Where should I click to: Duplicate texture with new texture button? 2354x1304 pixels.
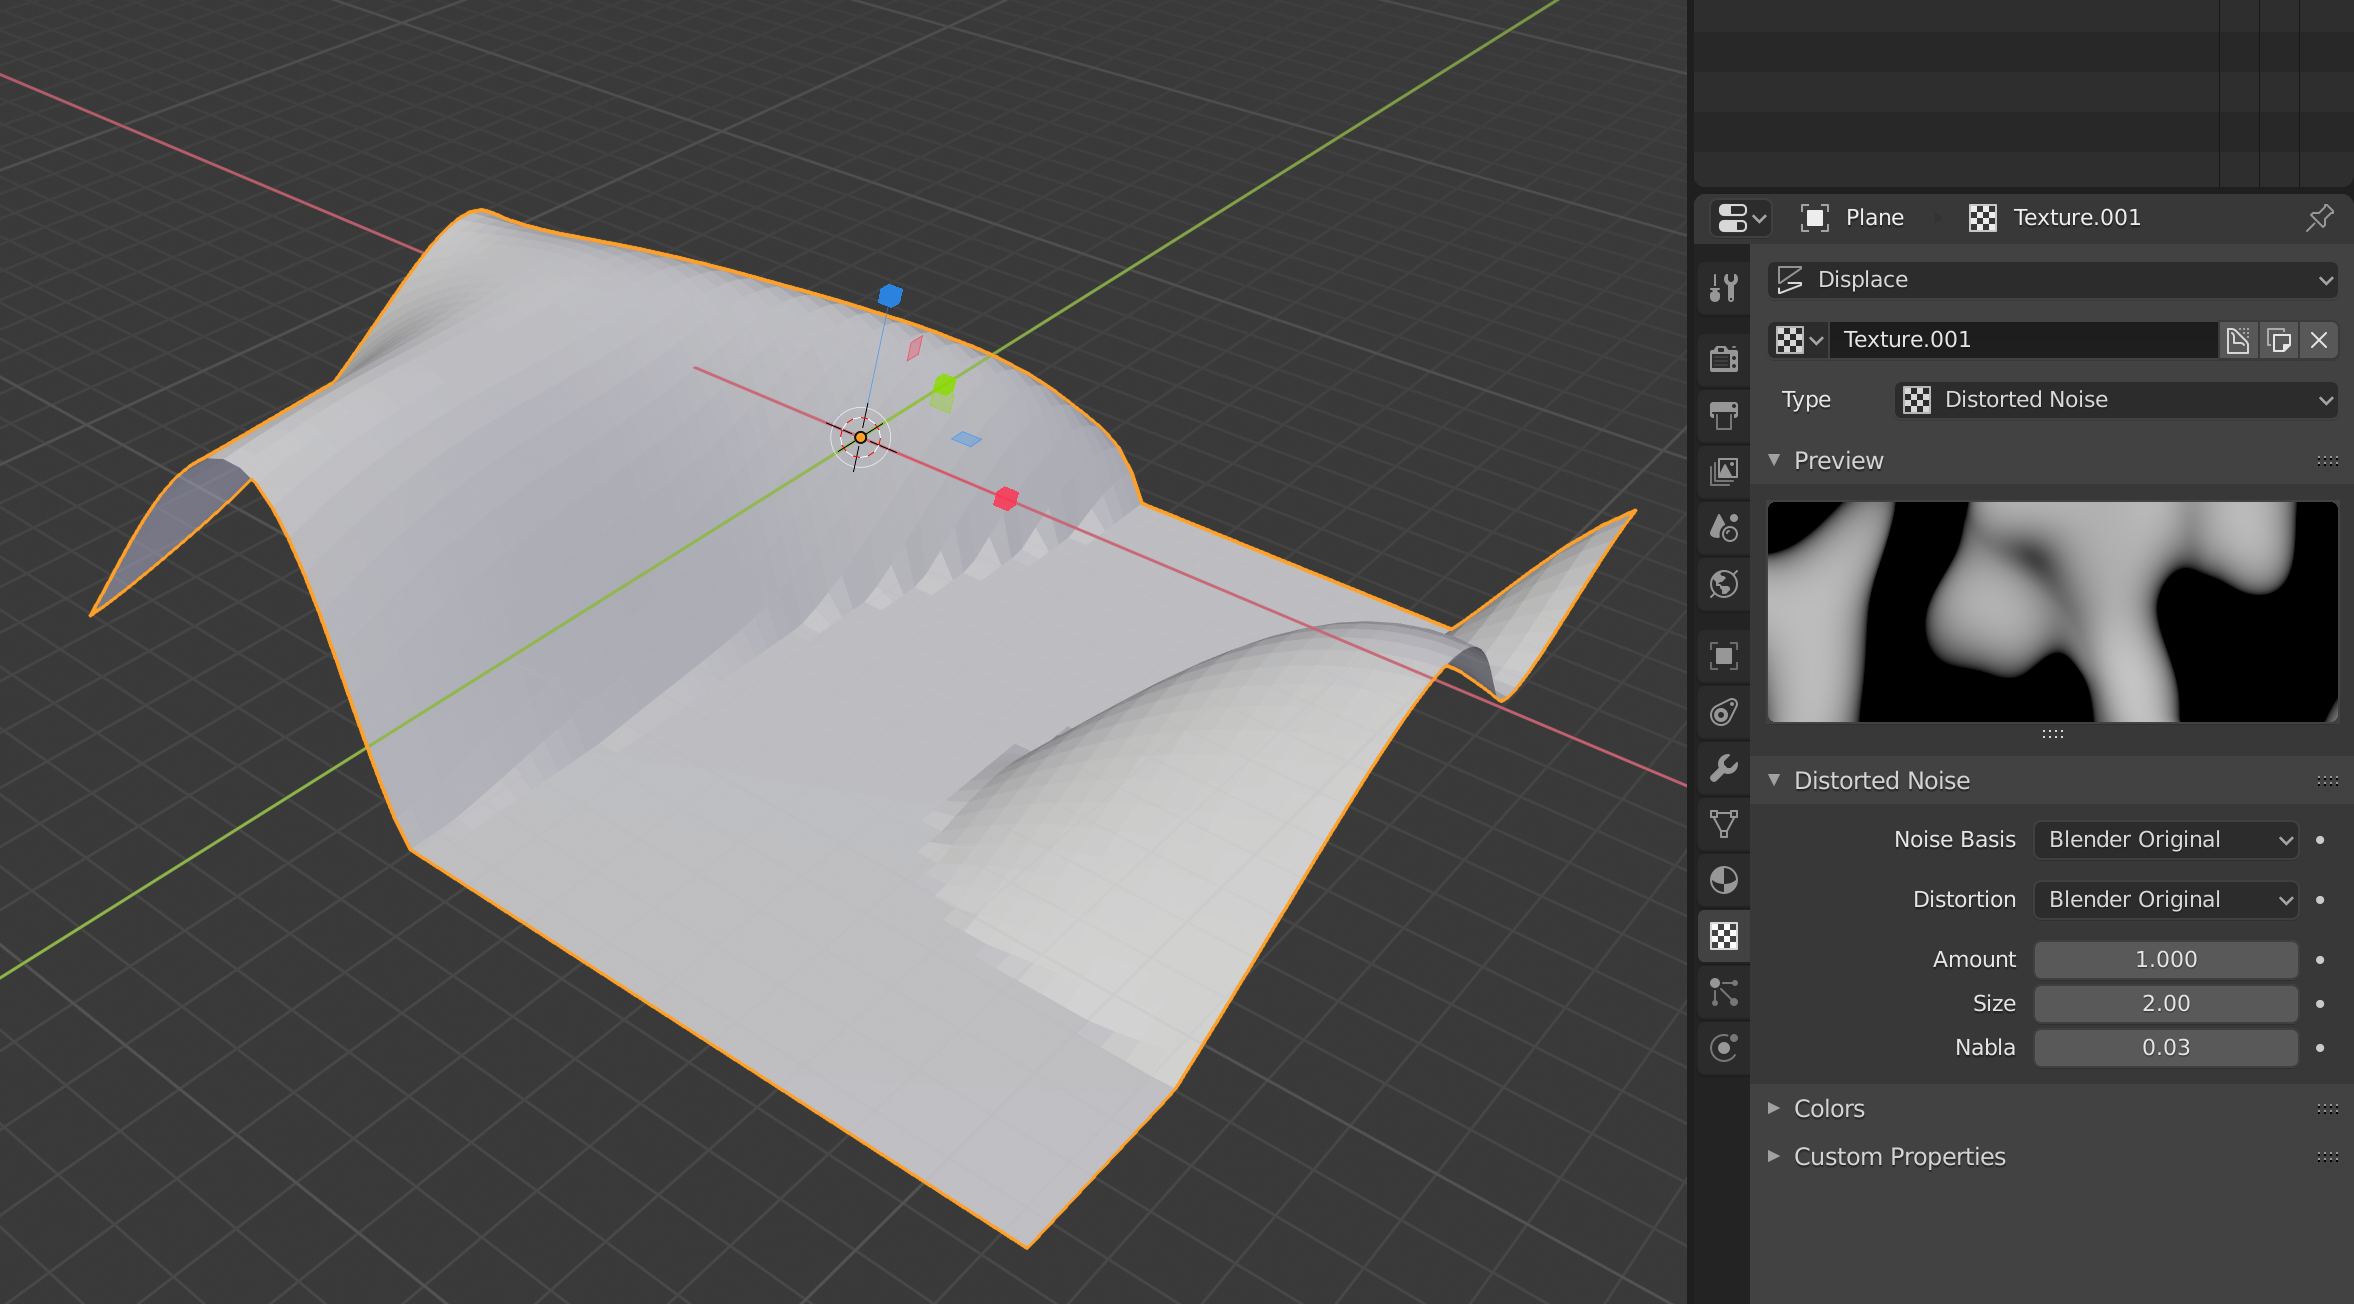tap(2279, 340)
